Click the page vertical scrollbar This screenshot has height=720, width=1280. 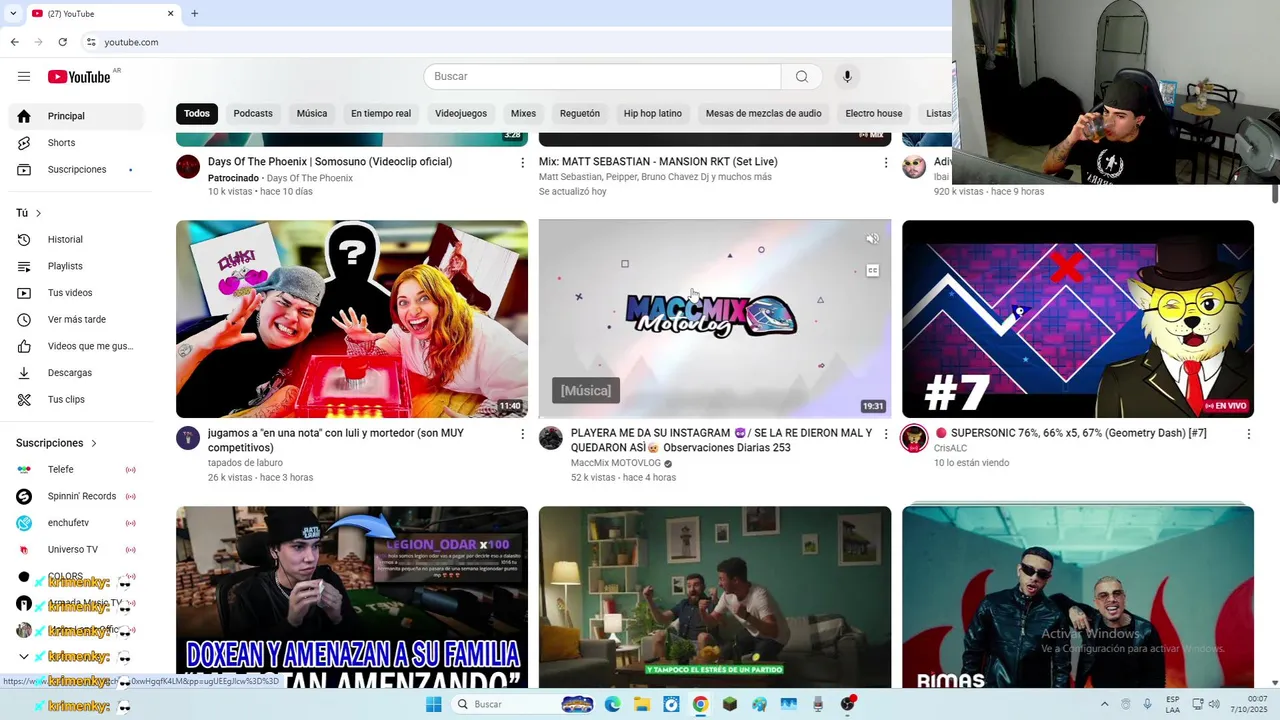tap(1275, 195)
